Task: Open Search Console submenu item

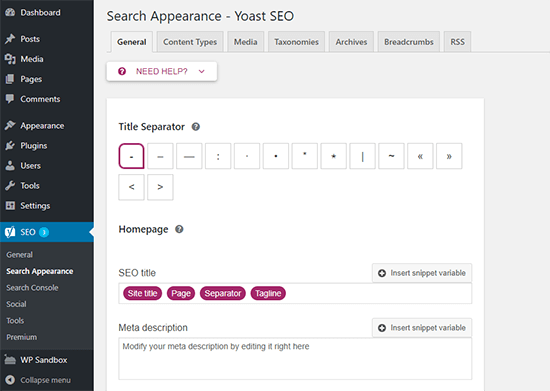Action: [32, 288]
